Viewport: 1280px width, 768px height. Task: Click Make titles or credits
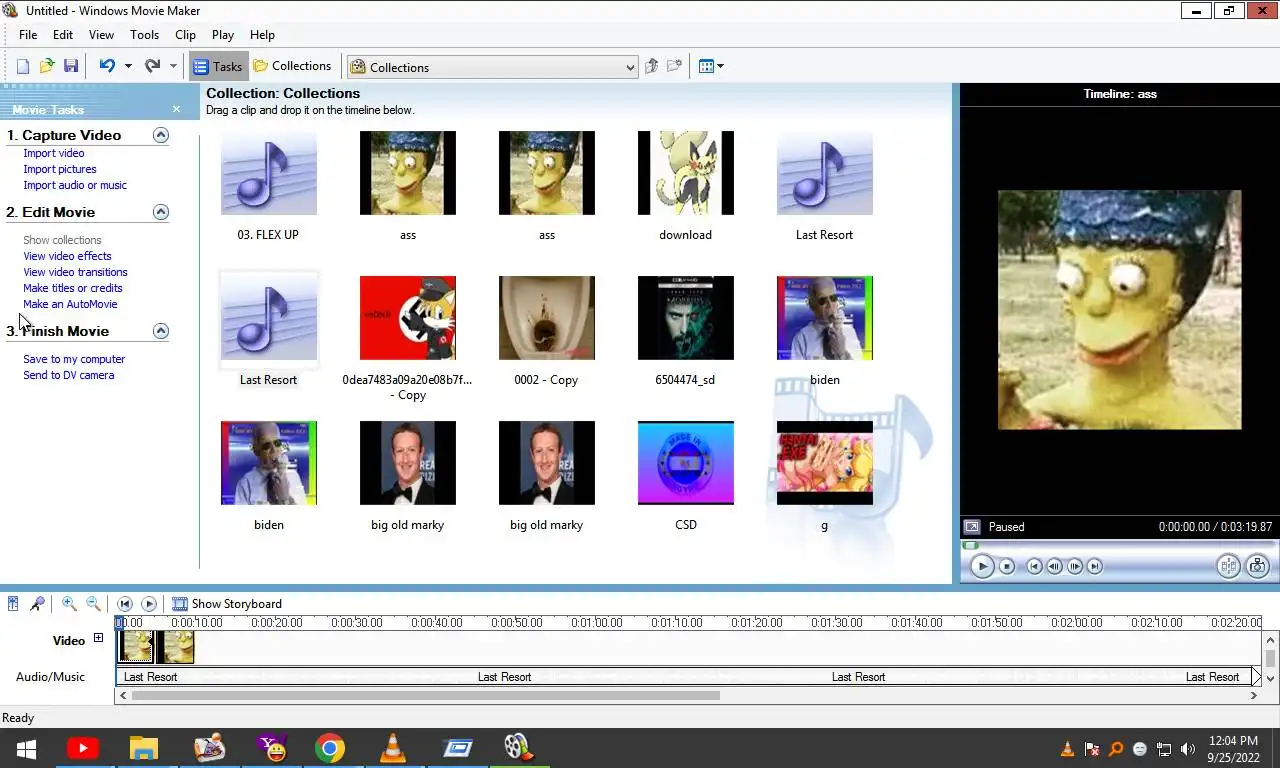point(73,288)
